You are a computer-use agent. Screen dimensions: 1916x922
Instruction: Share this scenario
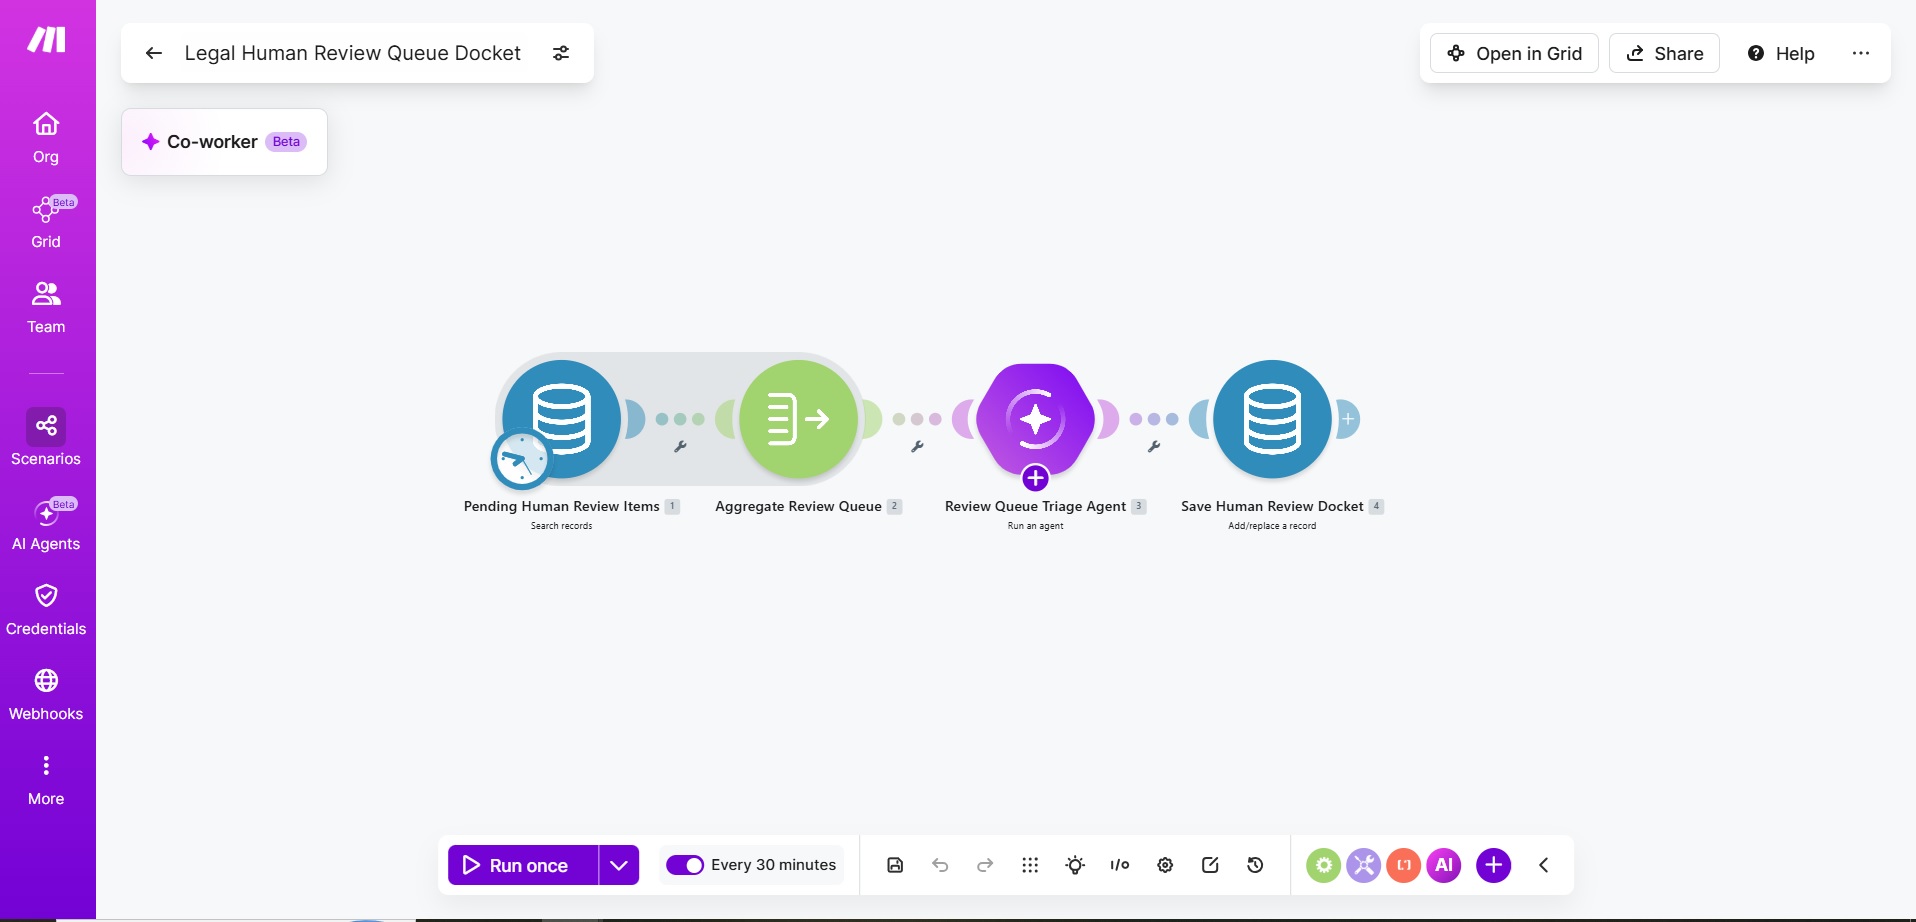[x=1664, y=53]
